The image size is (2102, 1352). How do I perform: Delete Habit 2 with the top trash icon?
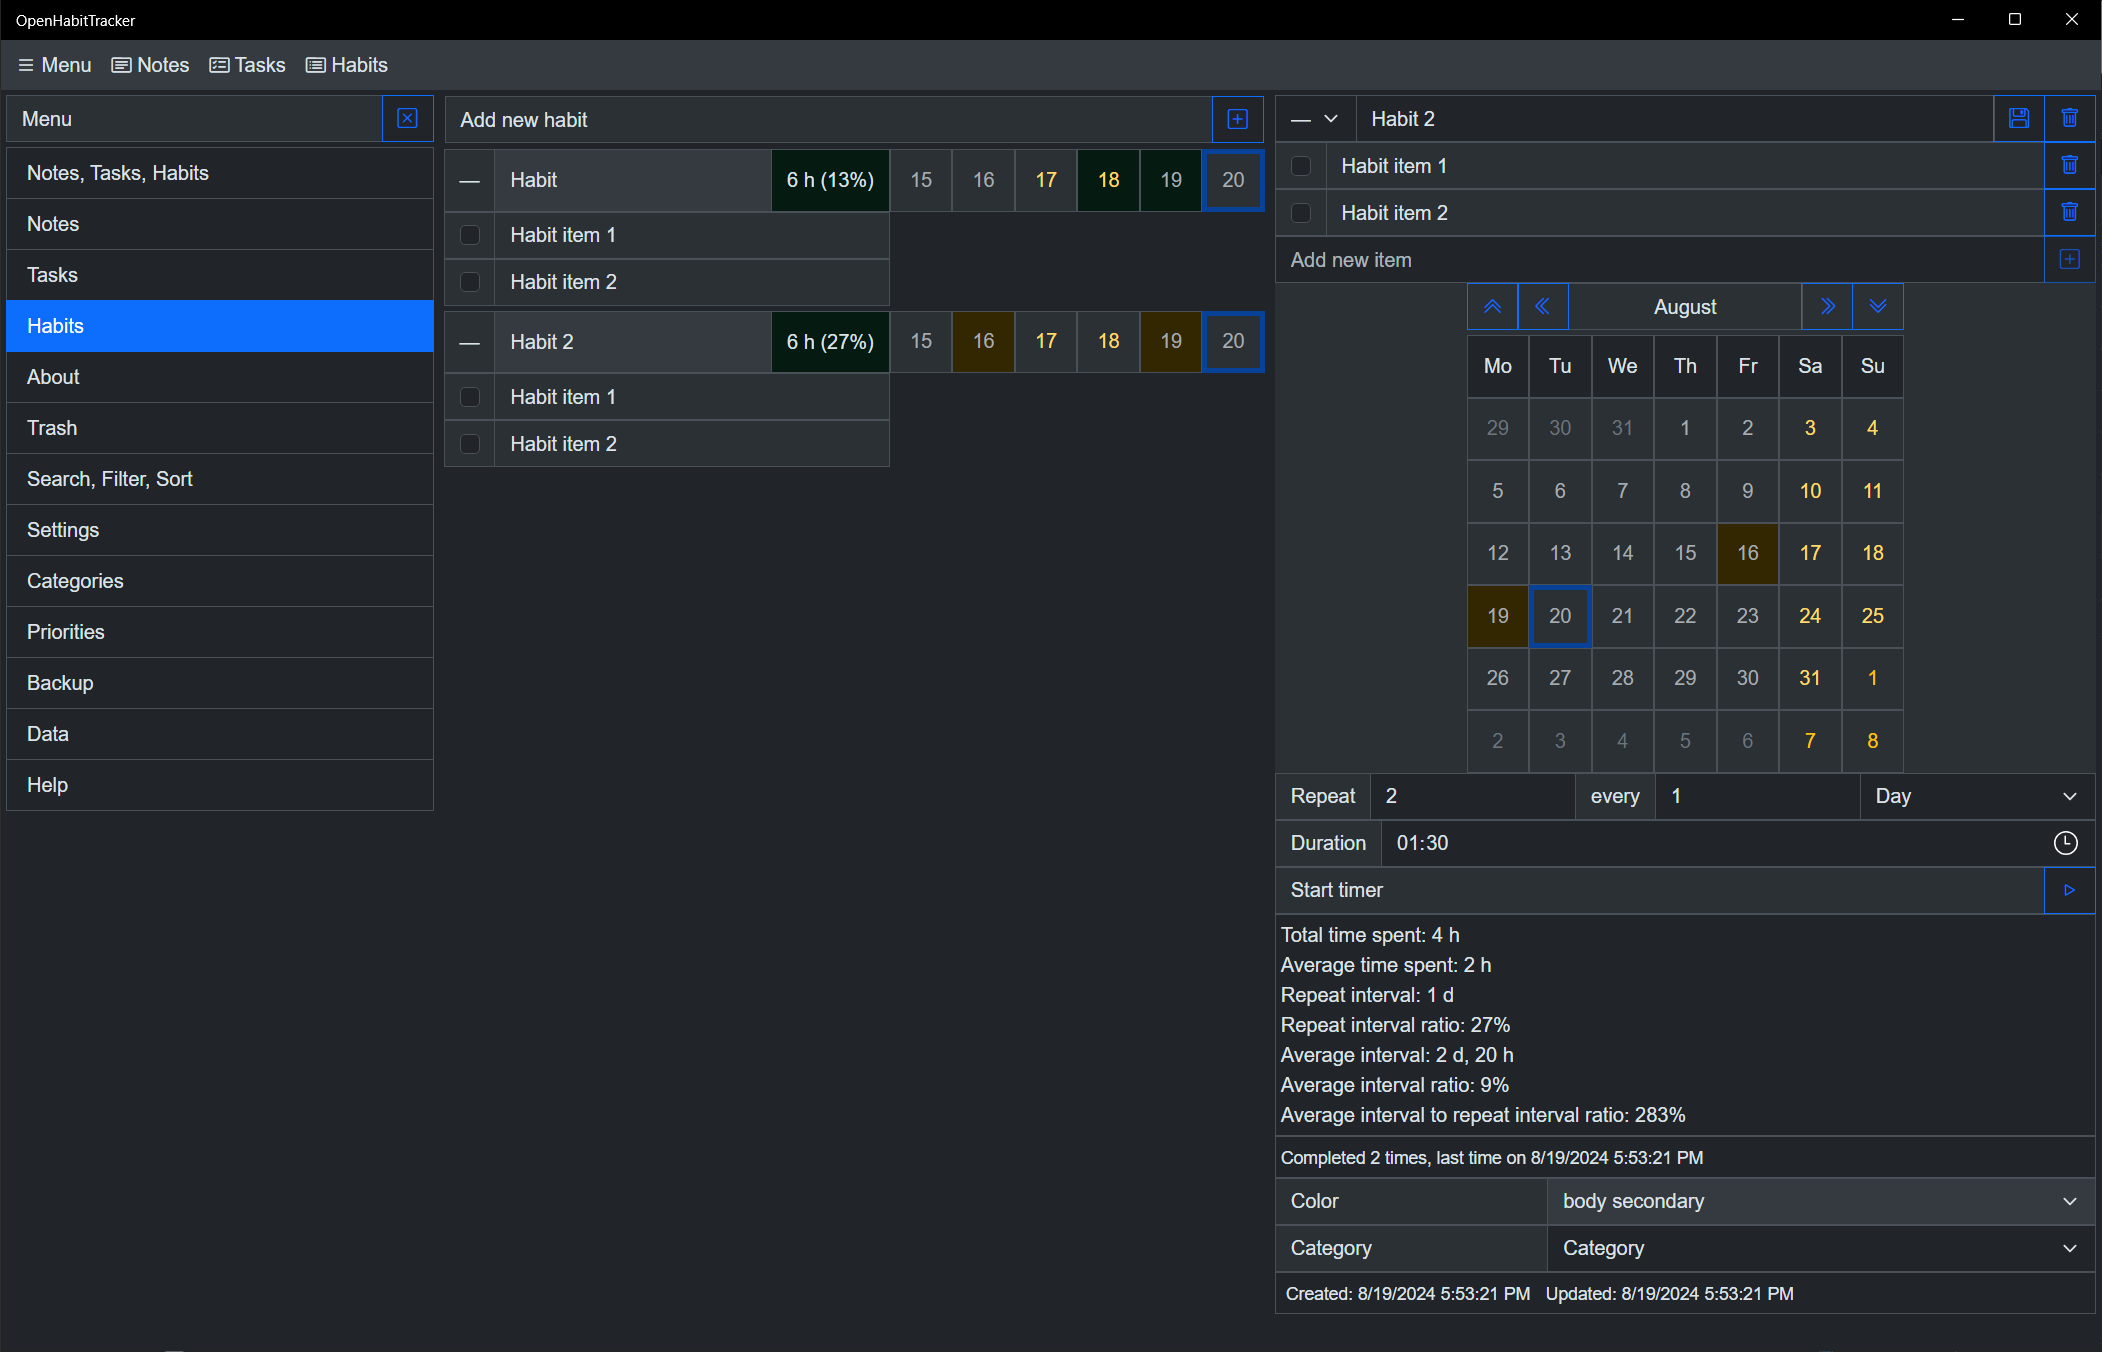[x=2069, y=119]
